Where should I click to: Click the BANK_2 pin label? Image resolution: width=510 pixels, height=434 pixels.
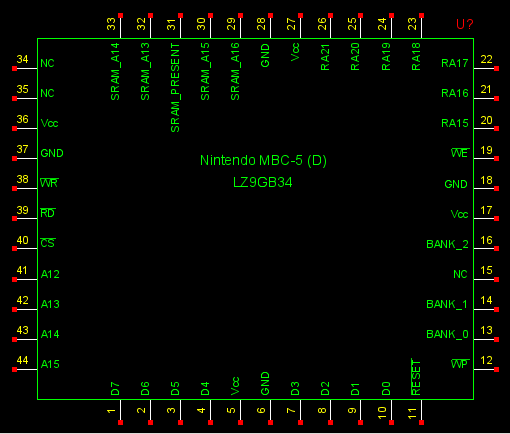pyautogui.click(x=447, y=244)
